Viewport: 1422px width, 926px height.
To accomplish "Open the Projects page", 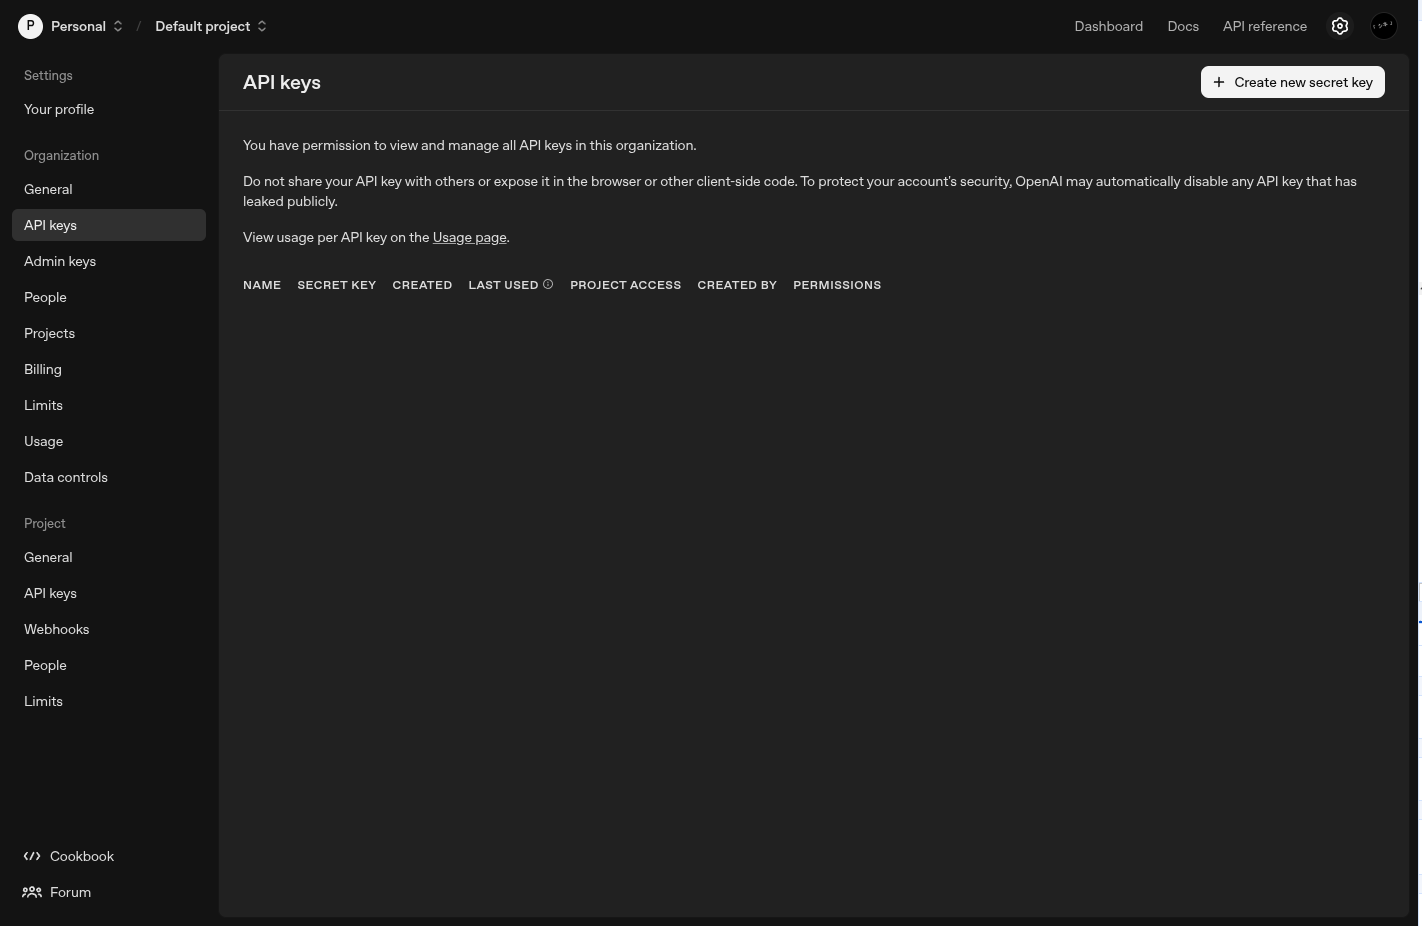I will (x=109, y=333).
